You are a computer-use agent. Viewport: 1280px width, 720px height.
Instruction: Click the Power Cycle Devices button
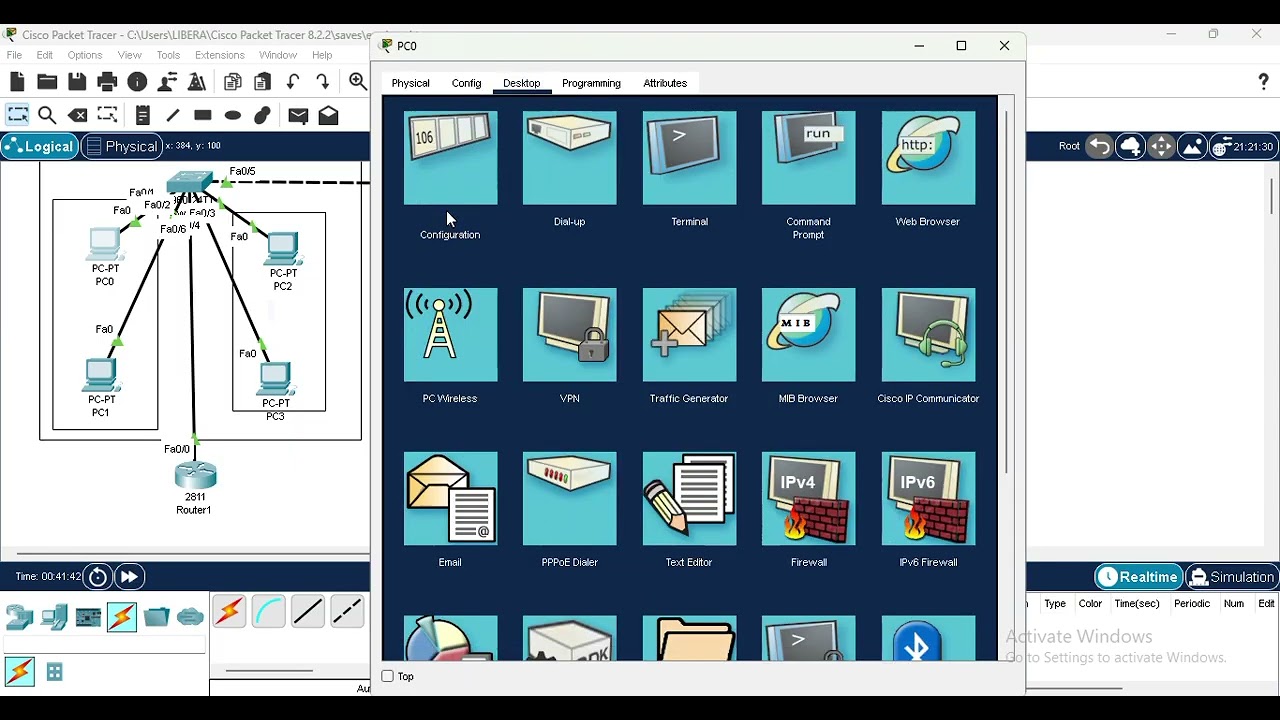point(98,577)
